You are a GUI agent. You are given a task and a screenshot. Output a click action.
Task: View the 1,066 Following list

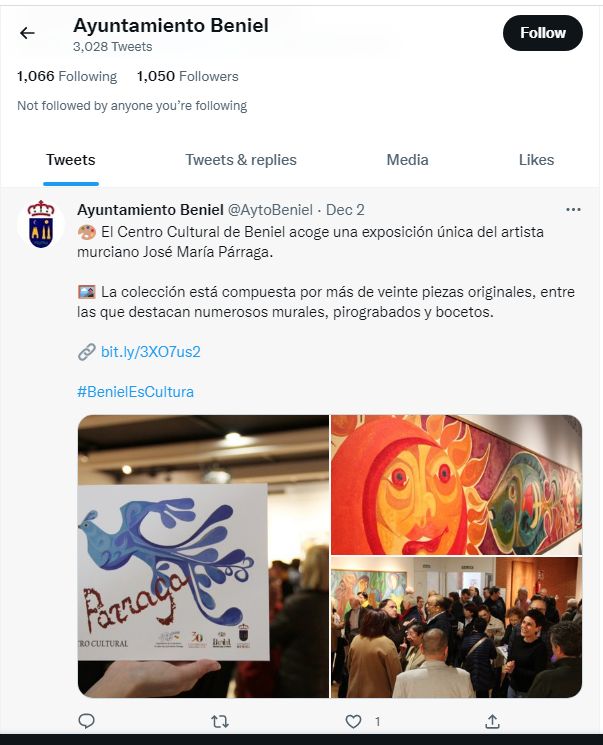click(x=67, y=76)
